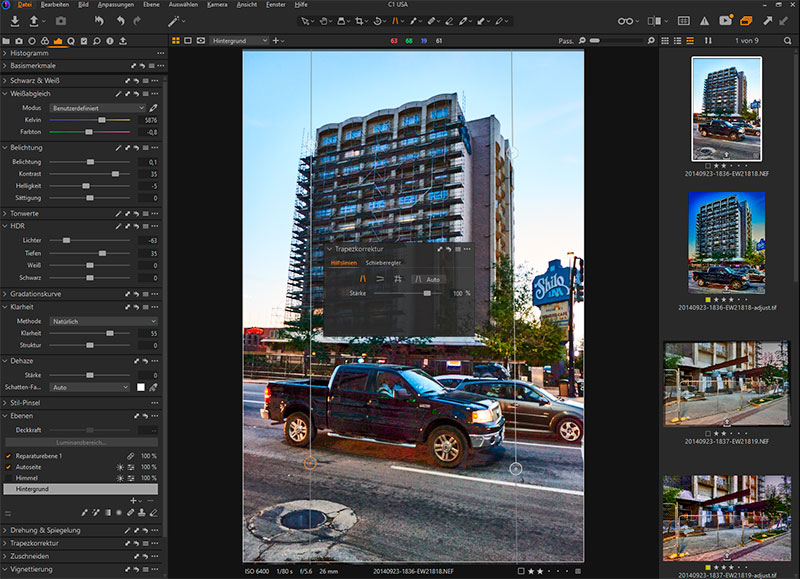Toggle the grid overlay icon
The height and width of the screenshot is (579, 800).
click(x=684, y=21)
